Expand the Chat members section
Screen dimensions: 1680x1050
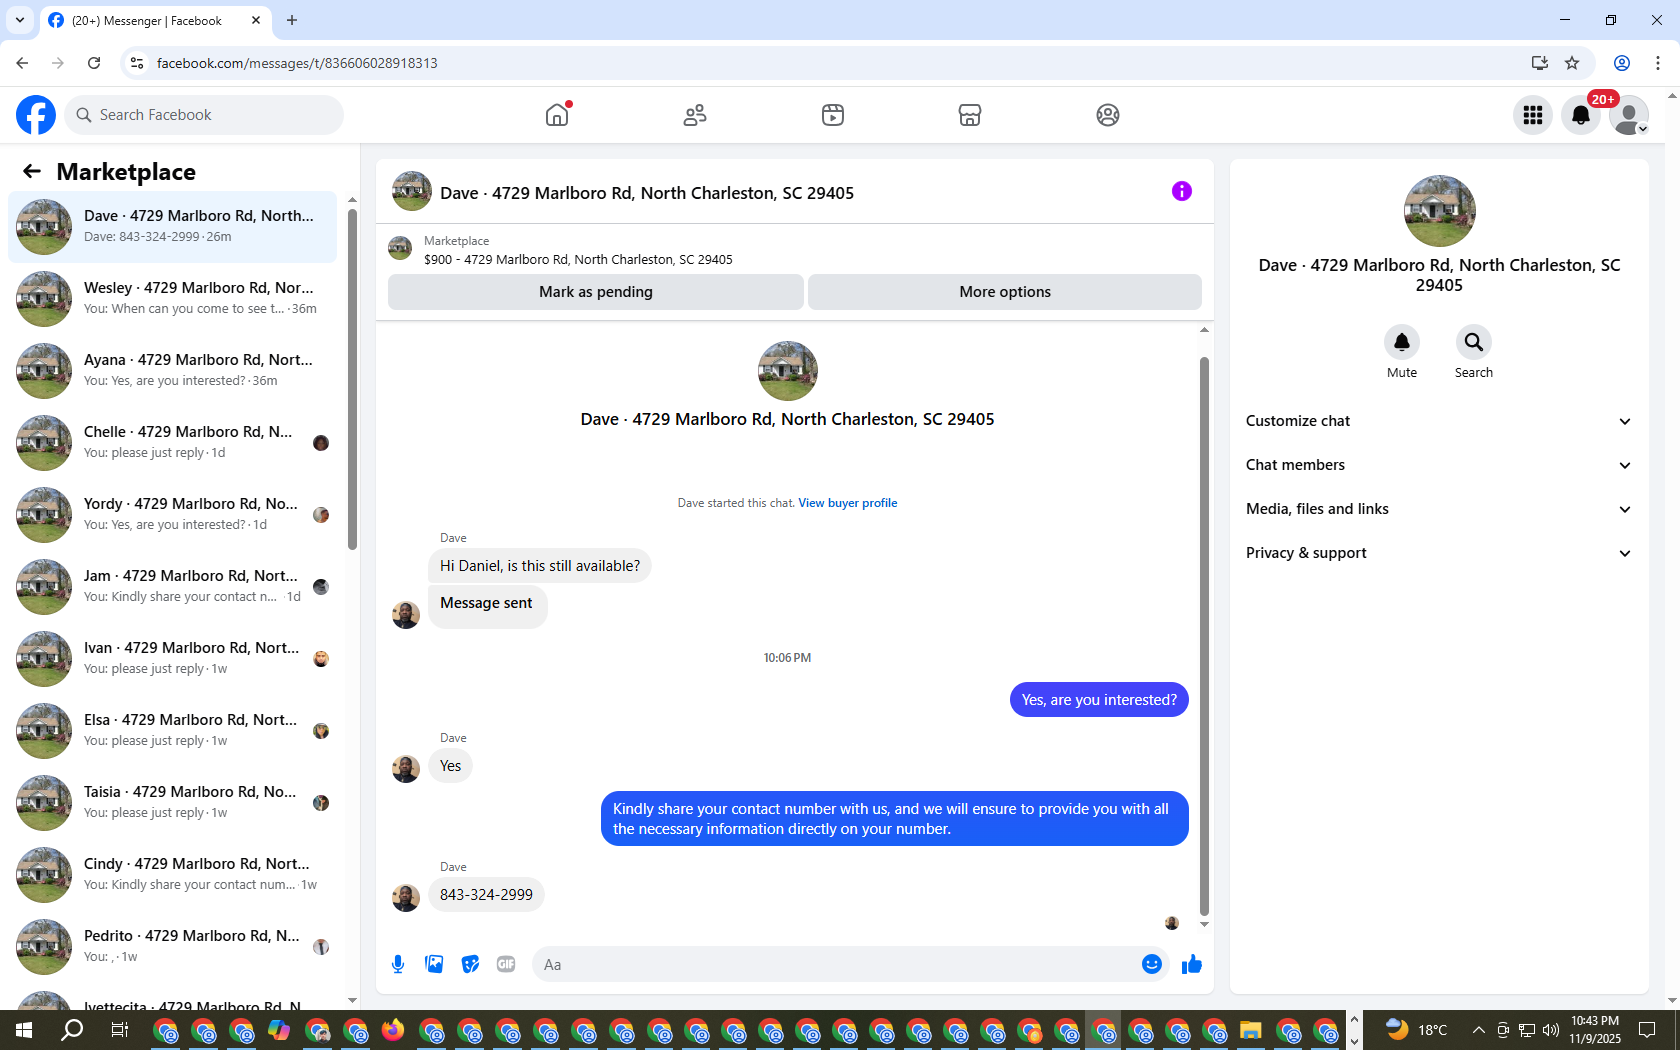pos(1439,465)
